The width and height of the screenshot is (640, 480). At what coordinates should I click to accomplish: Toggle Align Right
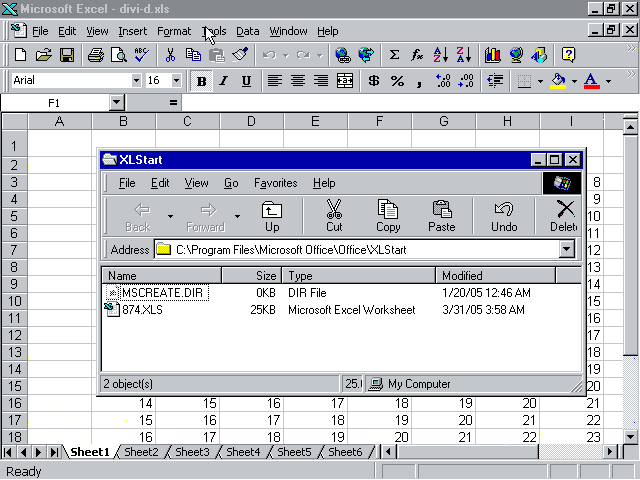click(x=321, y=81)
